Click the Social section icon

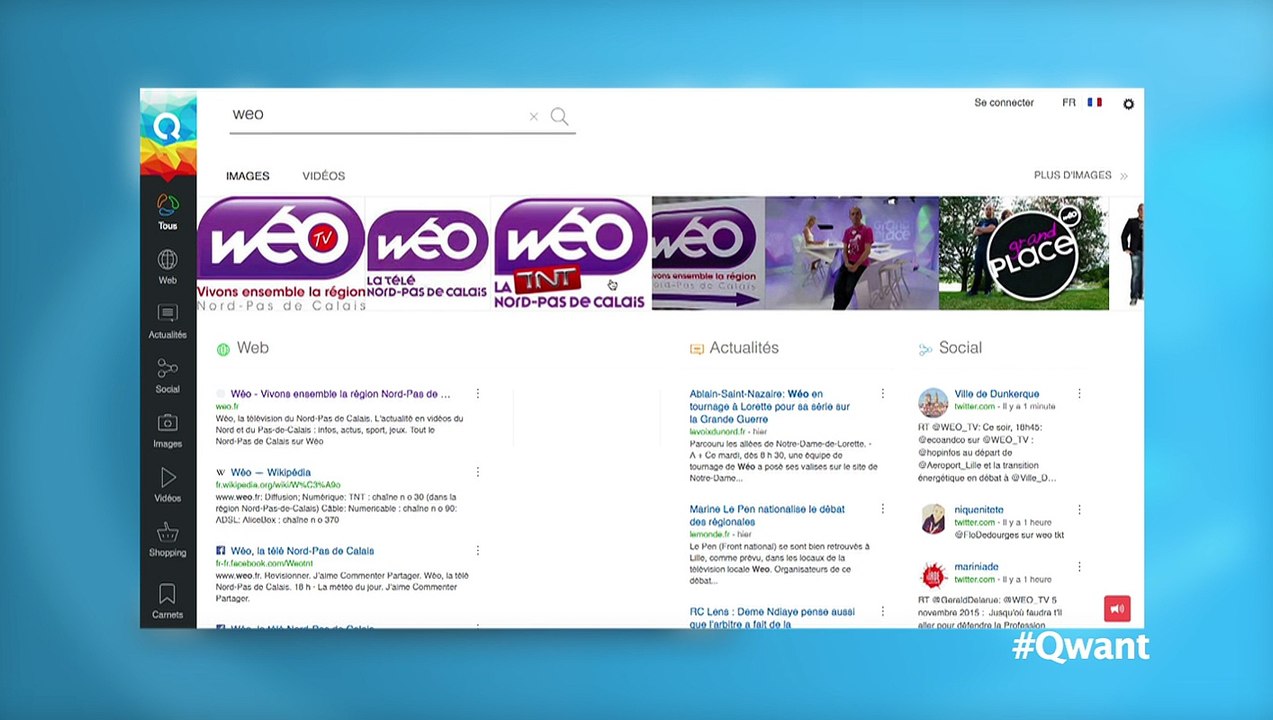[925, 349]
